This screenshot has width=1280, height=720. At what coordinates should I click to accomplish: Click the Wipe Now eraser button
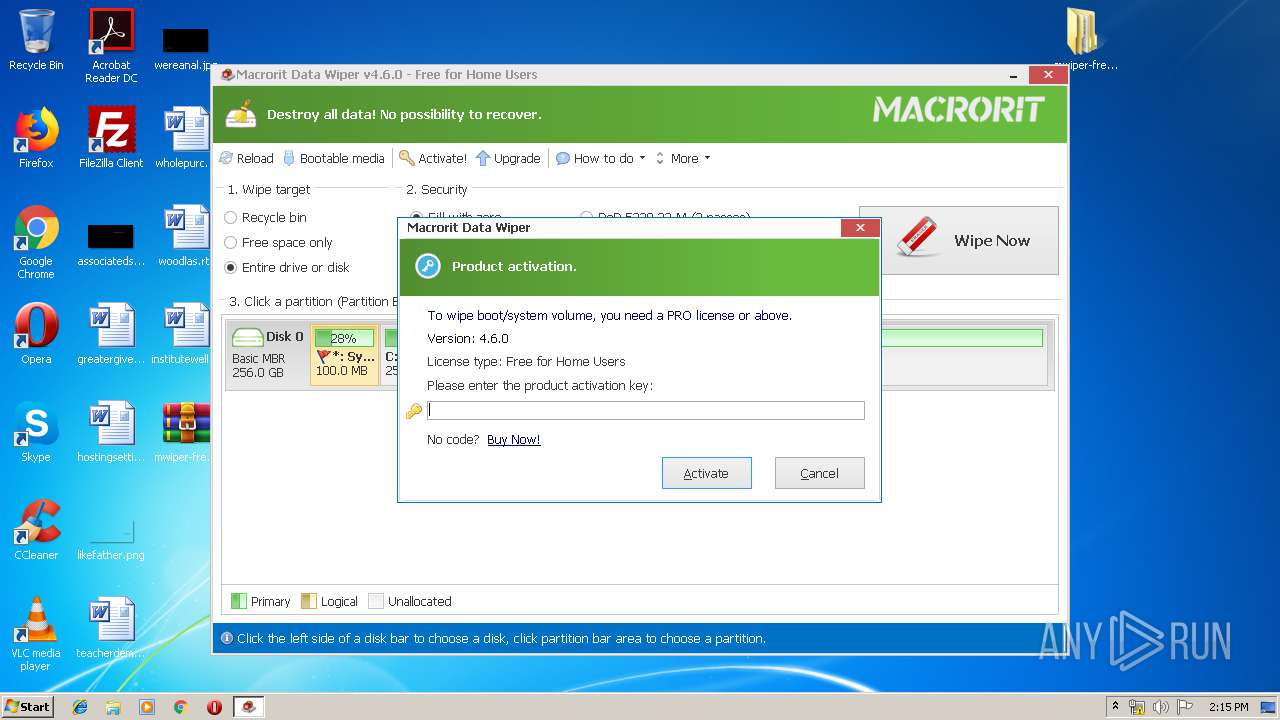pyautogui.click(x=958, y=240)
